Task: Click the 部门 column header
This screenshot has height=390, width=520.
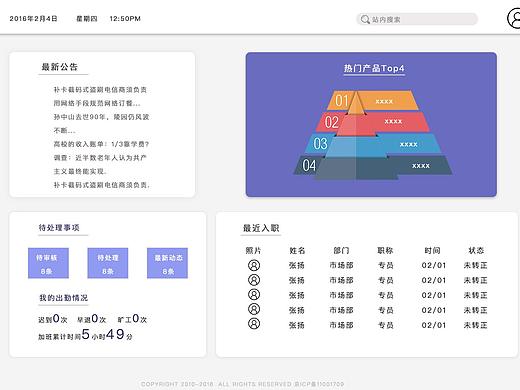Action: tap(341, 250)
